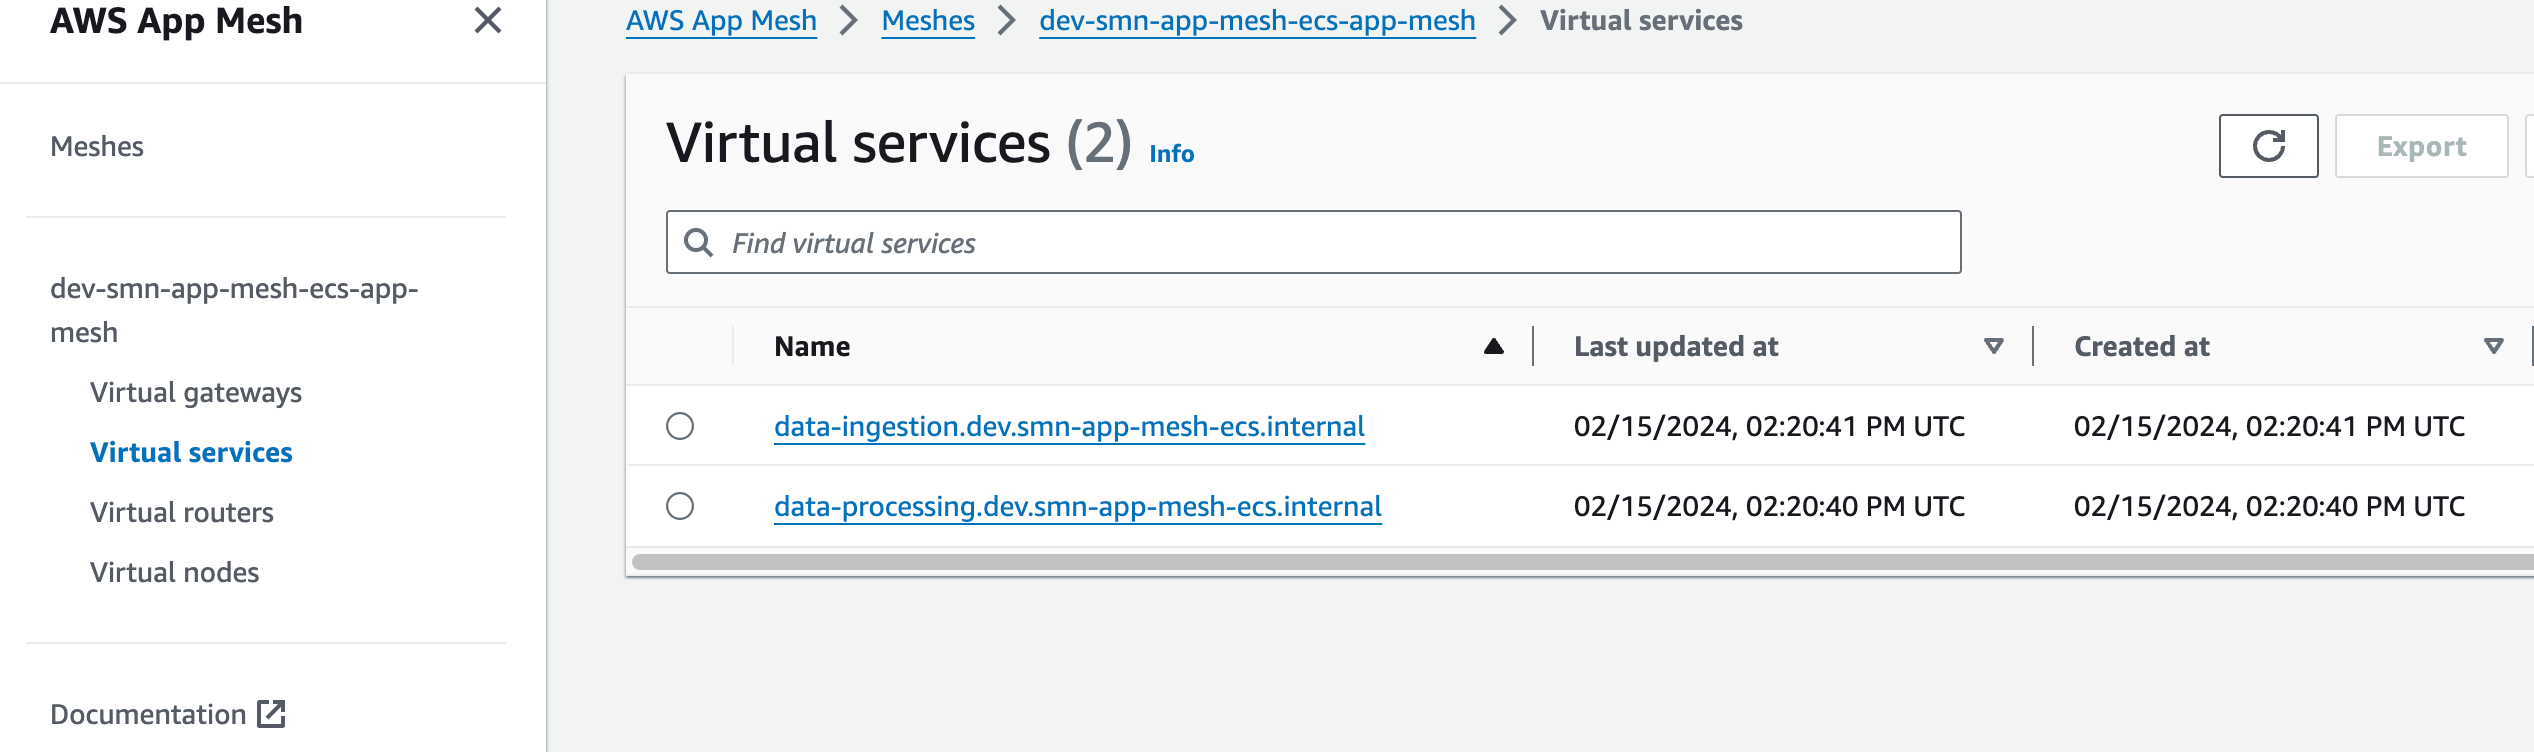Click the magnifier icon in search box

click(x=698, y=242)
